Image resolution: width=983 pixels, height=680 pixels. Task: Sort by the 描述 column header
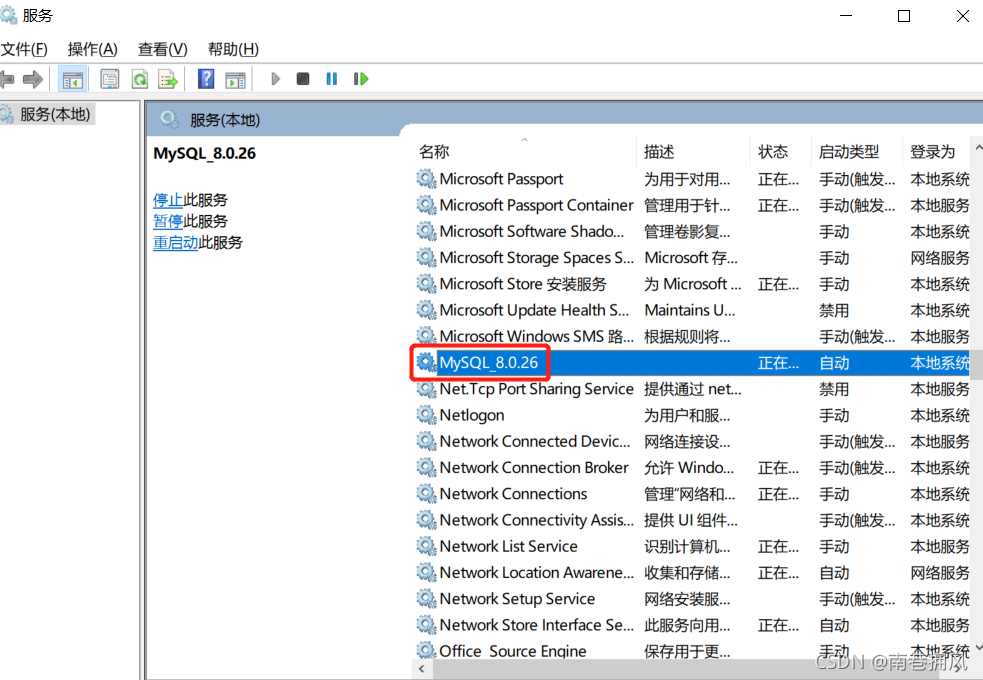(x=693, y=152)
